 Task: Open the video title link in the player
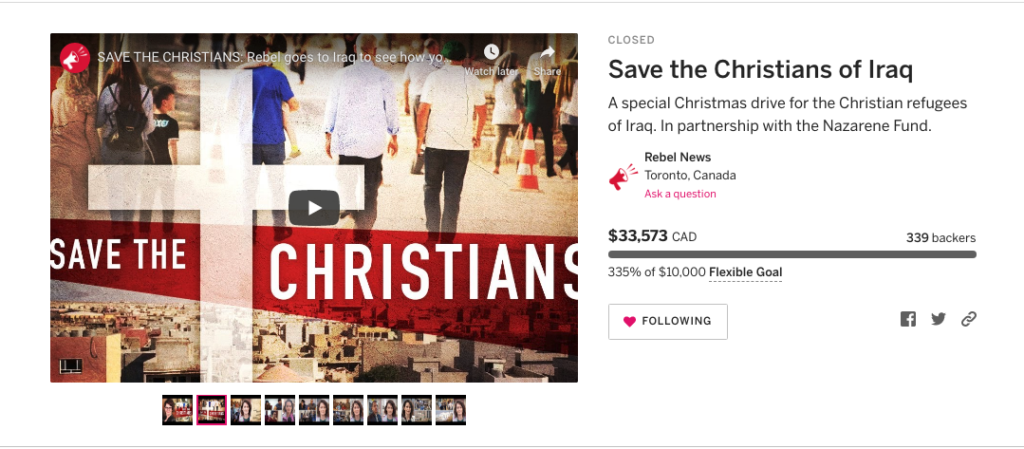[x=274, y=57]
